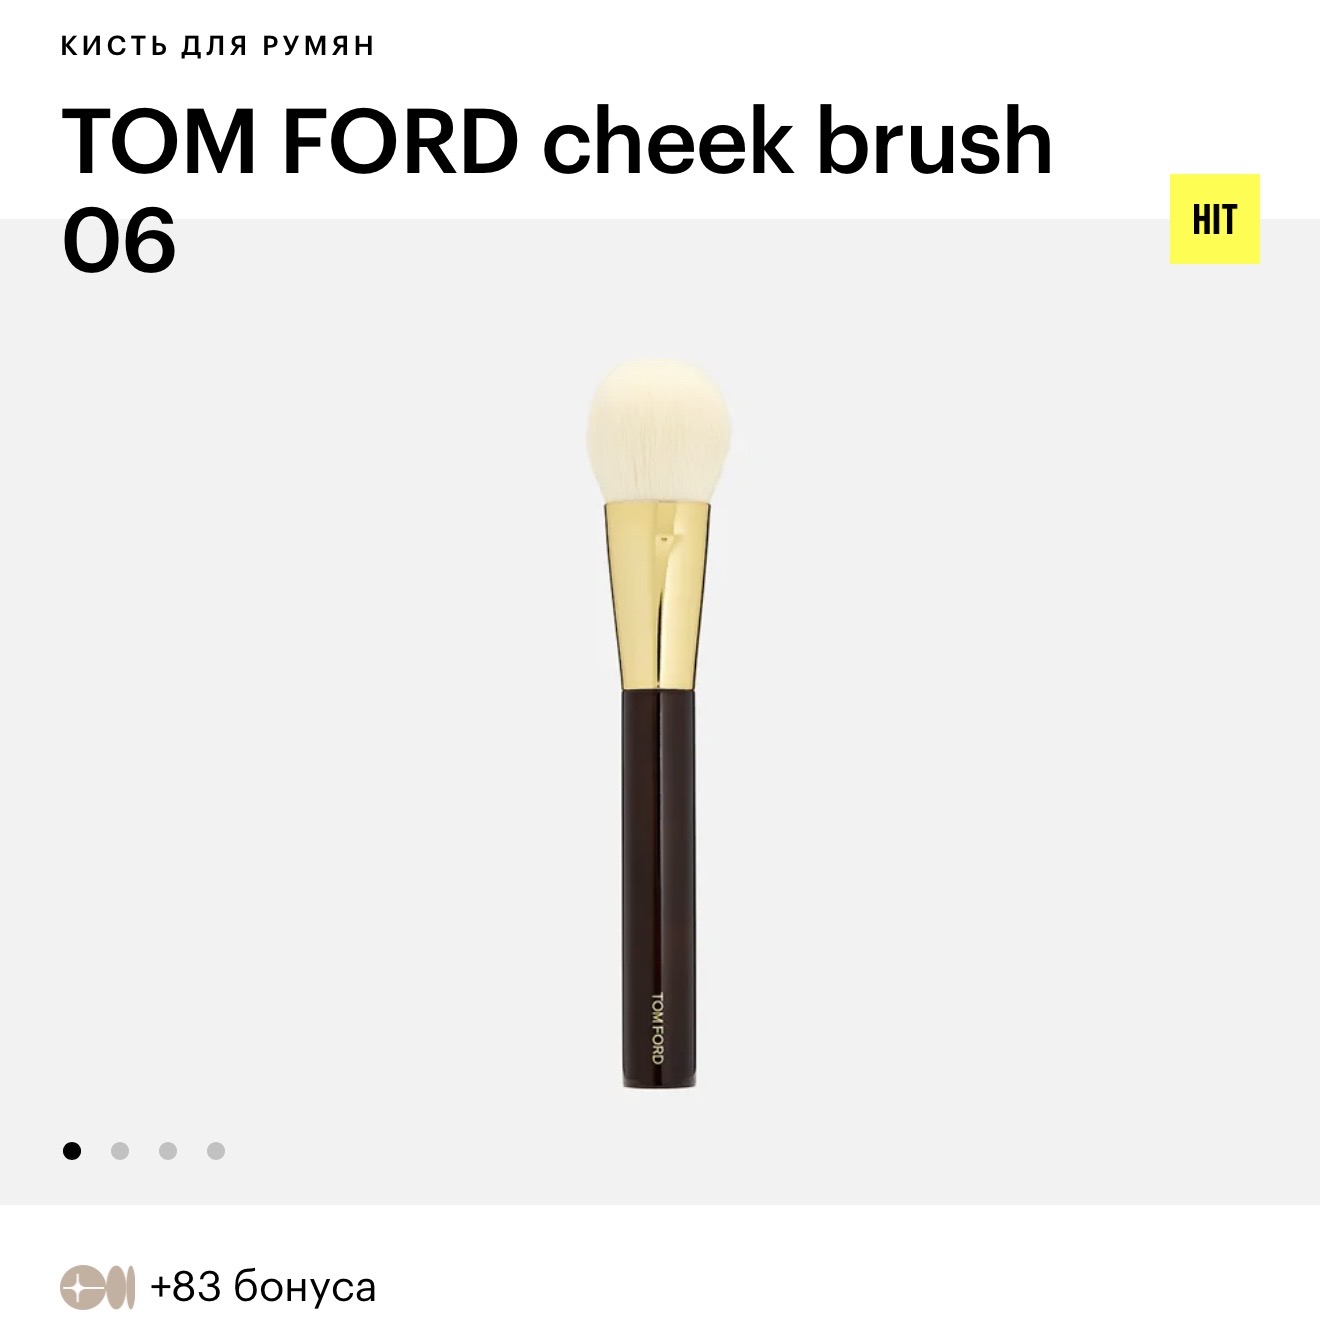This screenshot has width=1320, height=1320.
Task: Switch to the second carousel dot
Action: point(120,1151)
